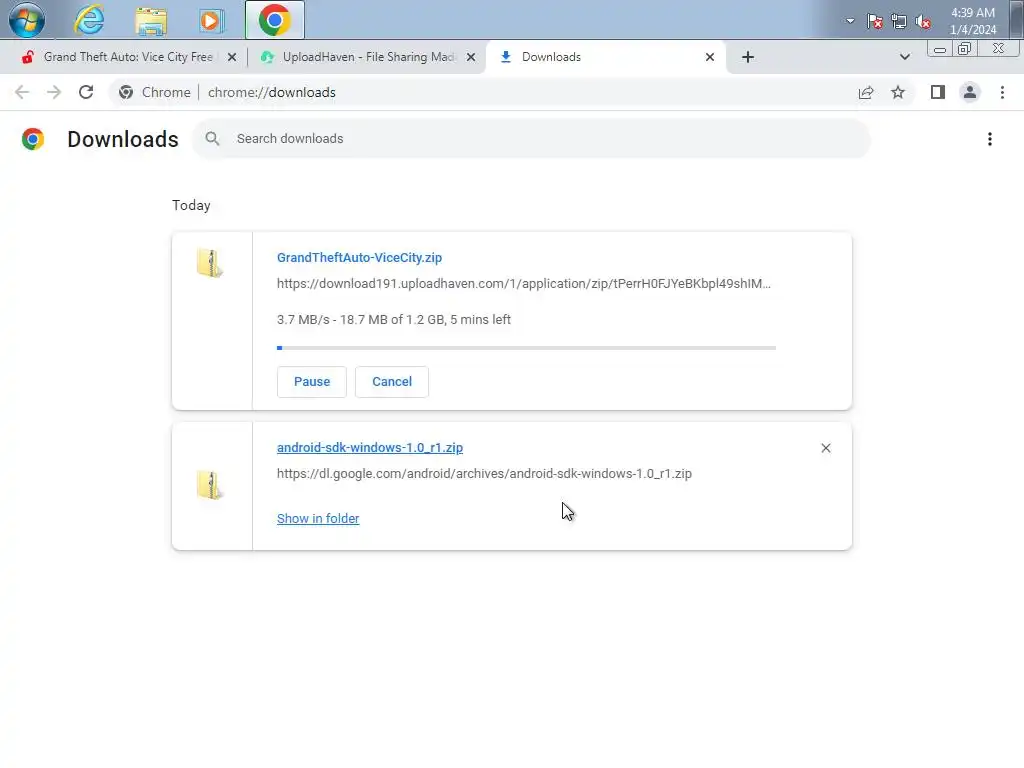Open the profile avatar menu
1024x768 pixels.
tap(970, 92)
